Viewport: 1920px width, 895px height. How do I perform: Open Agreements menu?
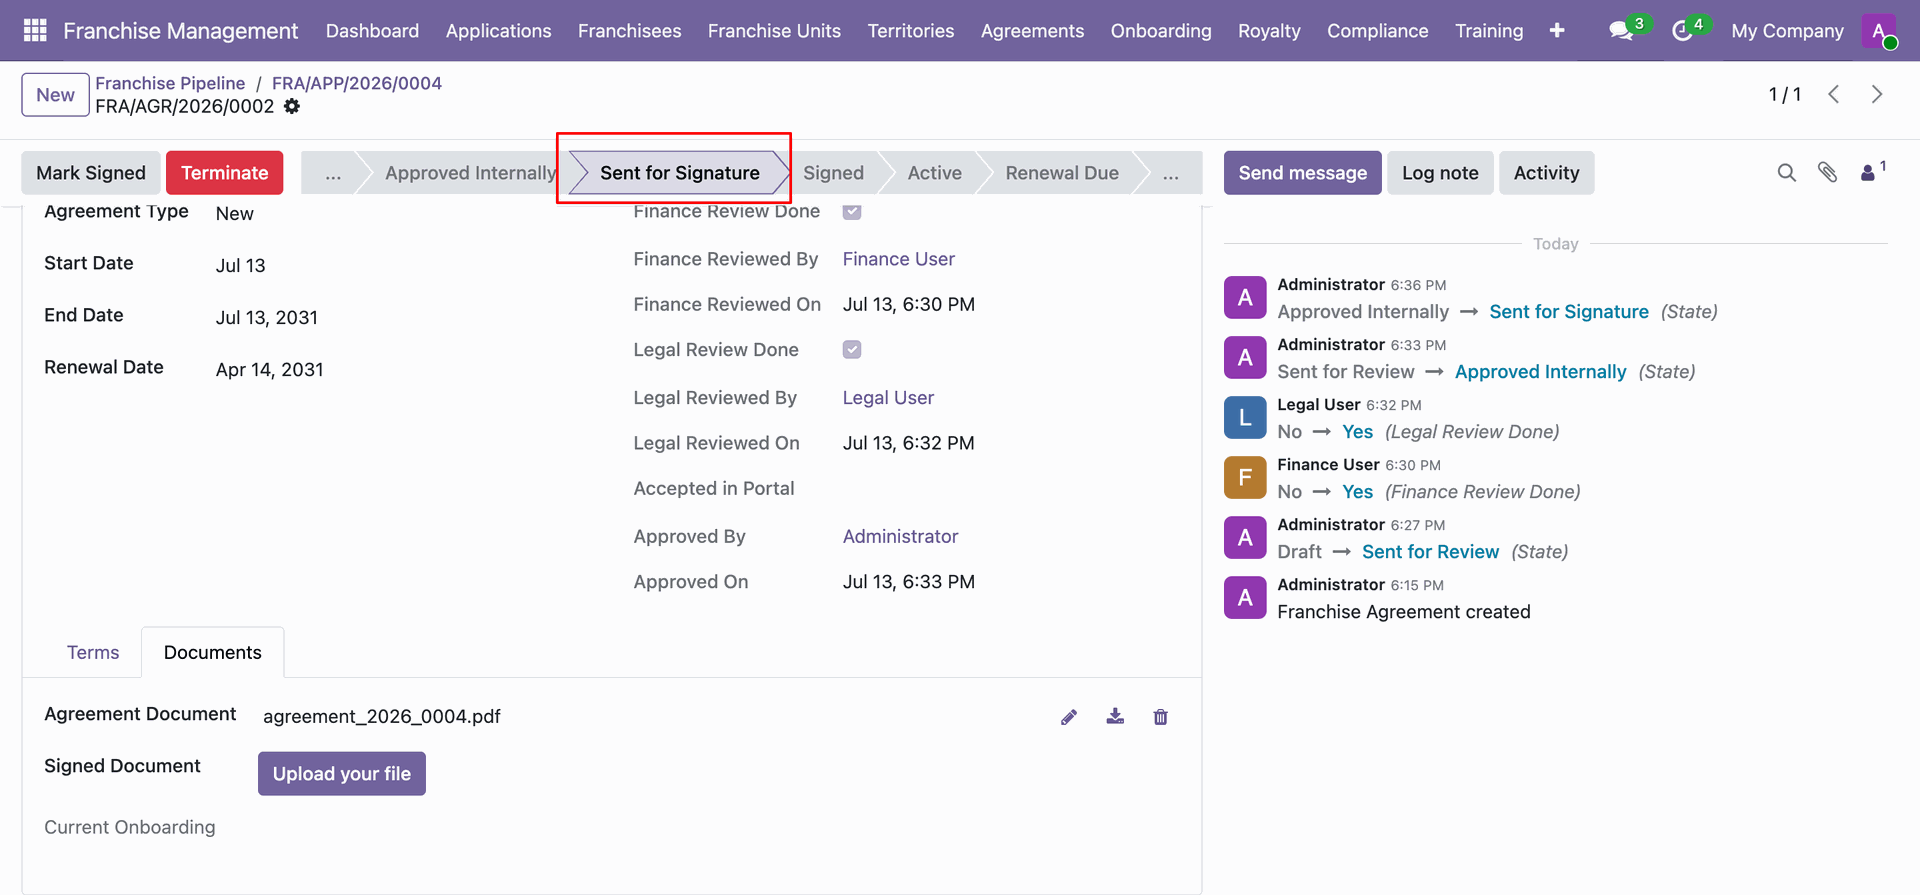1032,31
